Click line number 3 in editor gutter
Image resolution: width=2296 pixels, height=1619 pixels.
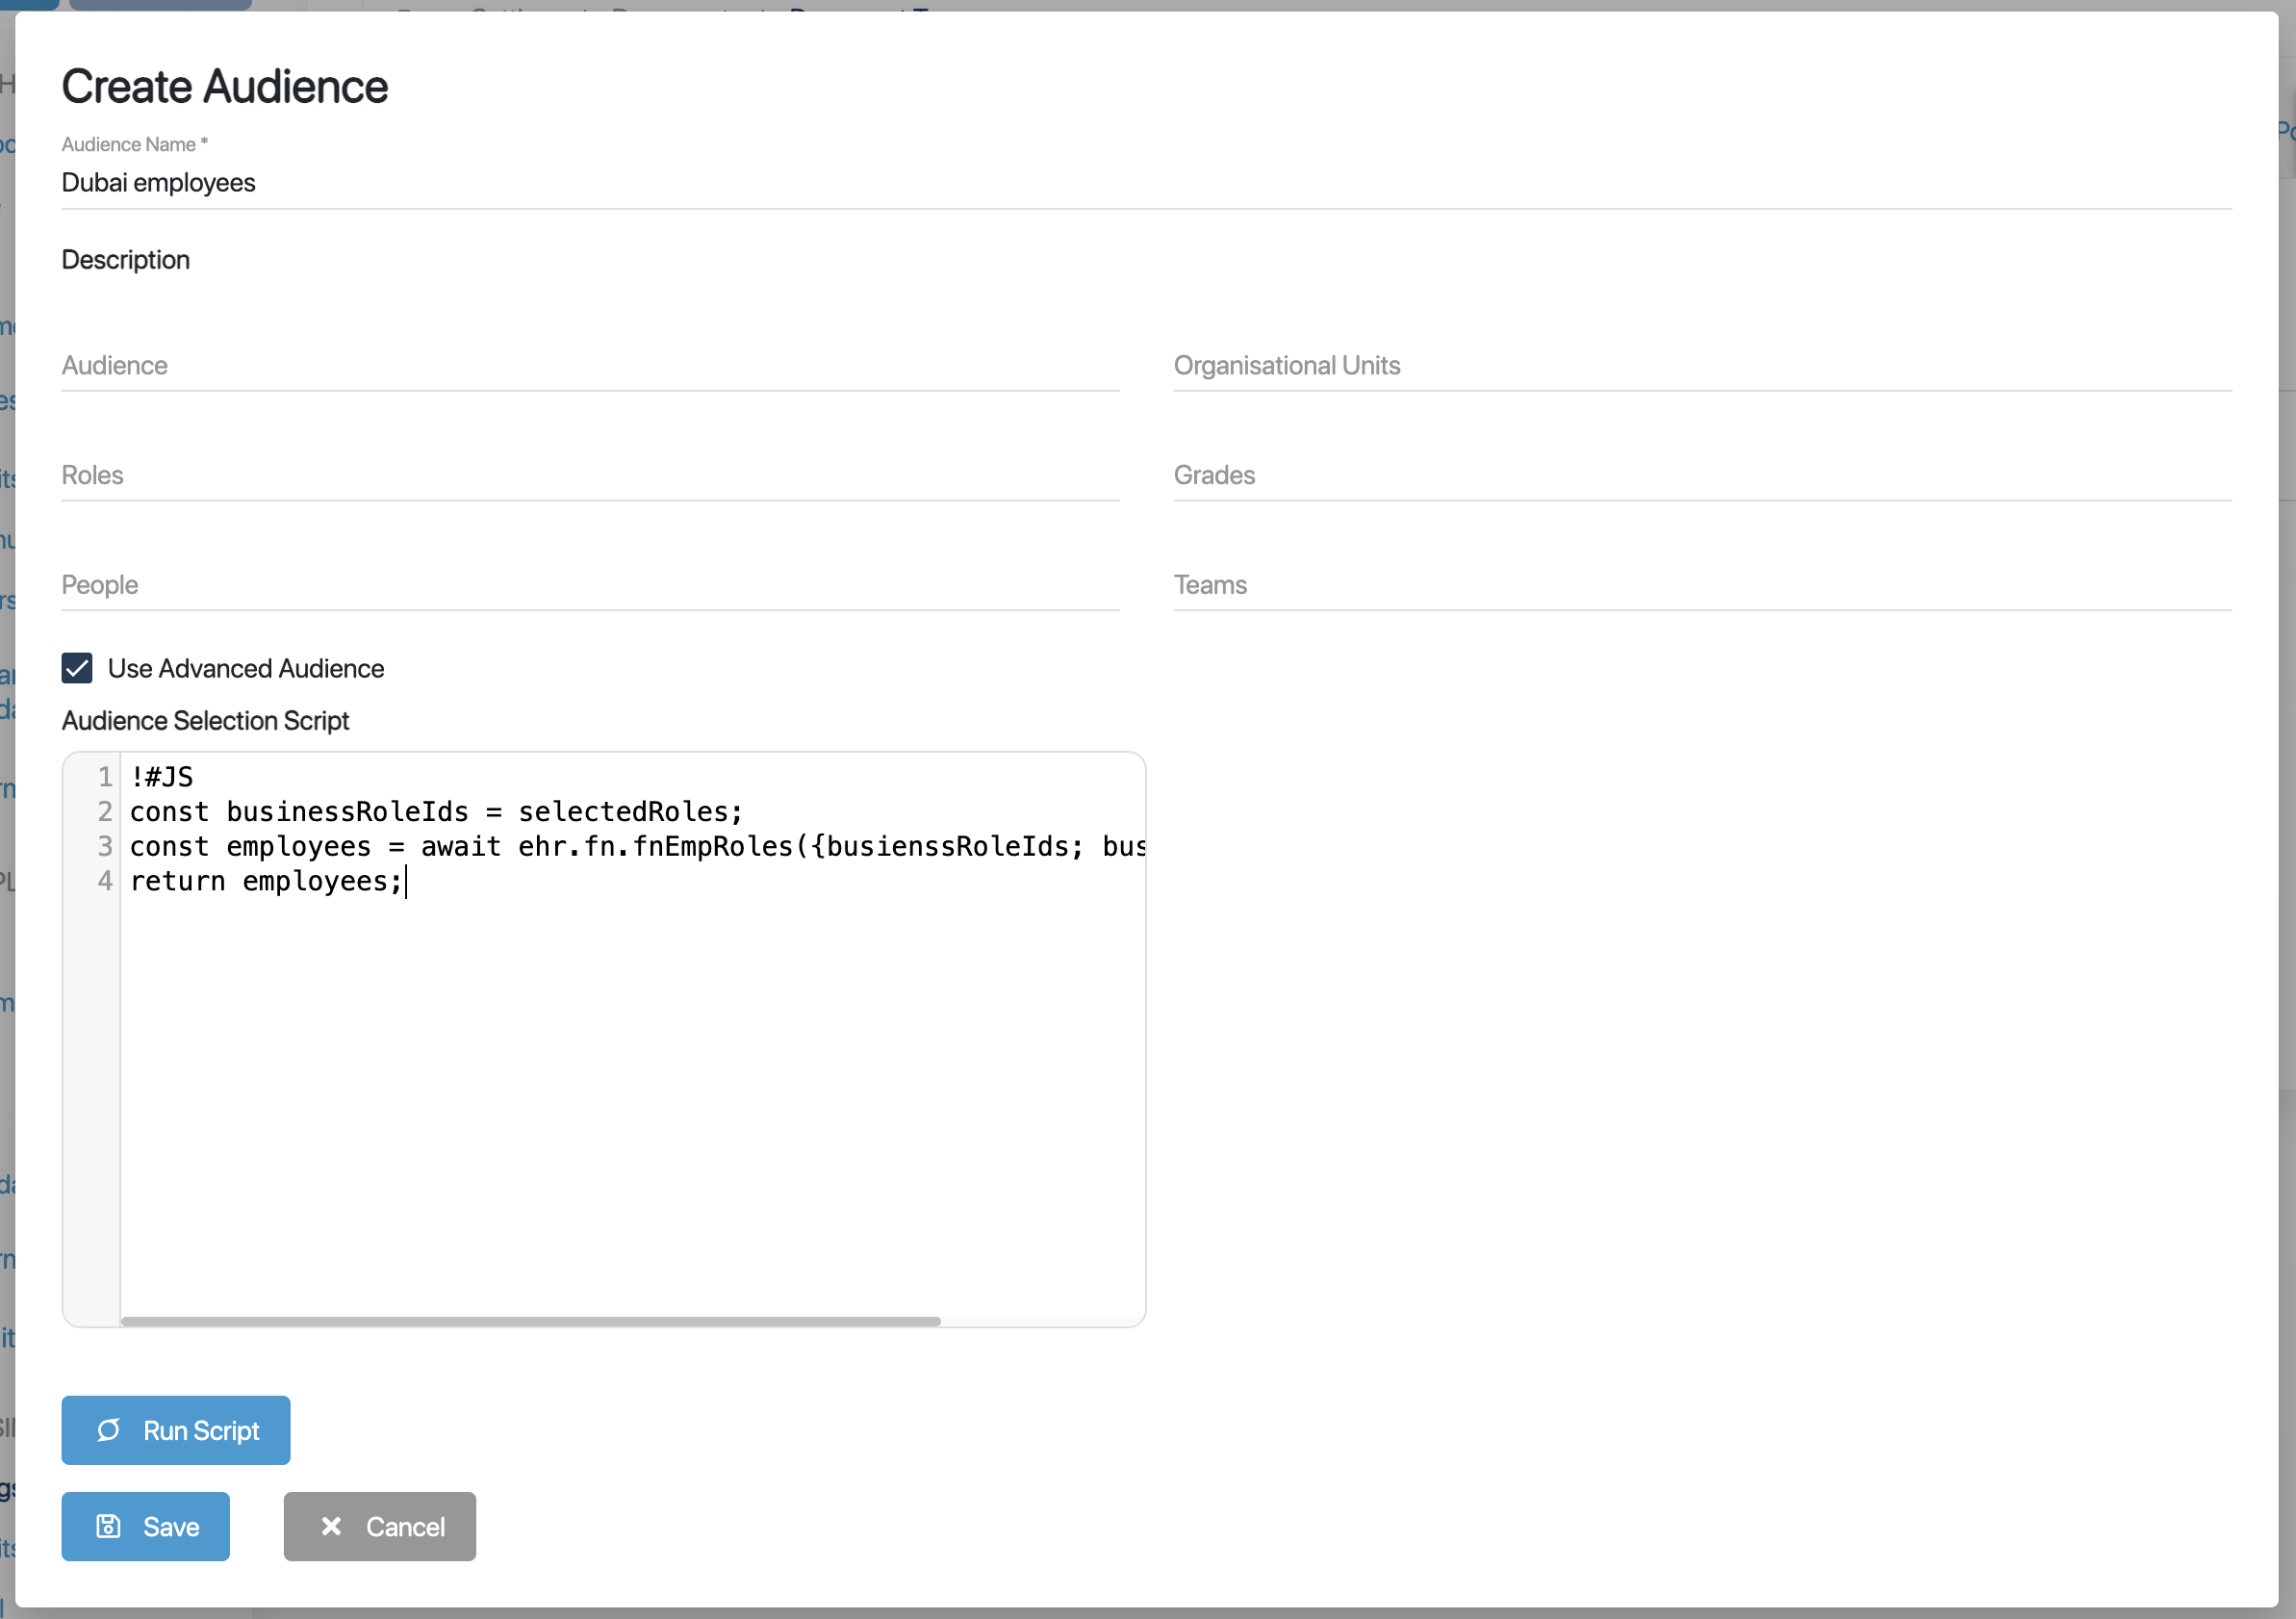click(x=104, y=846)
